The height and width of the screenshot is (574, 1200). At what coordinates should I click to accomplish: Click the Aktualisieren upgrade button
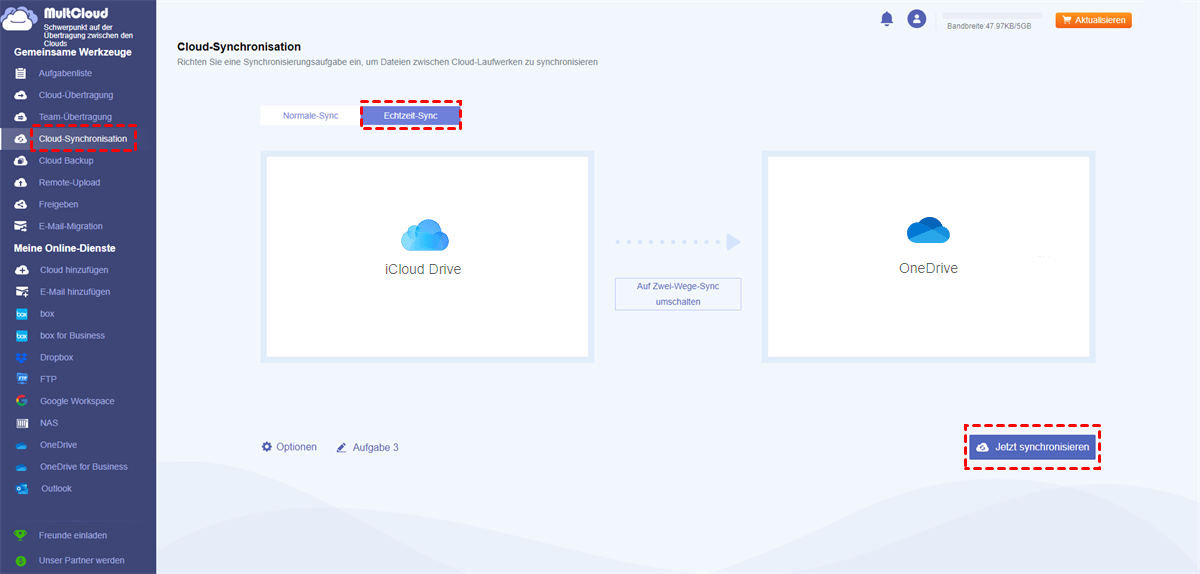pos(1093,20)
